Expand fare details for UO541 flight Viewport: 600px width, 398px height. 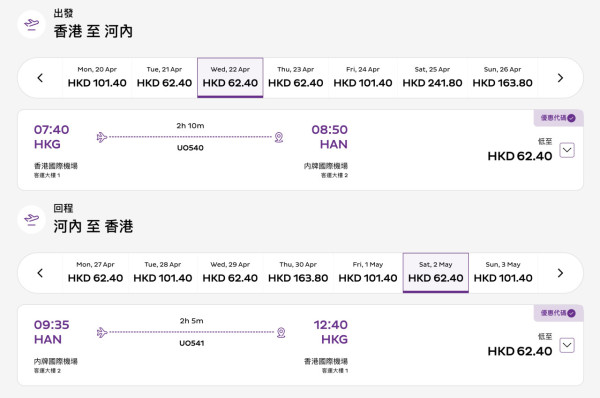[567, 345]
